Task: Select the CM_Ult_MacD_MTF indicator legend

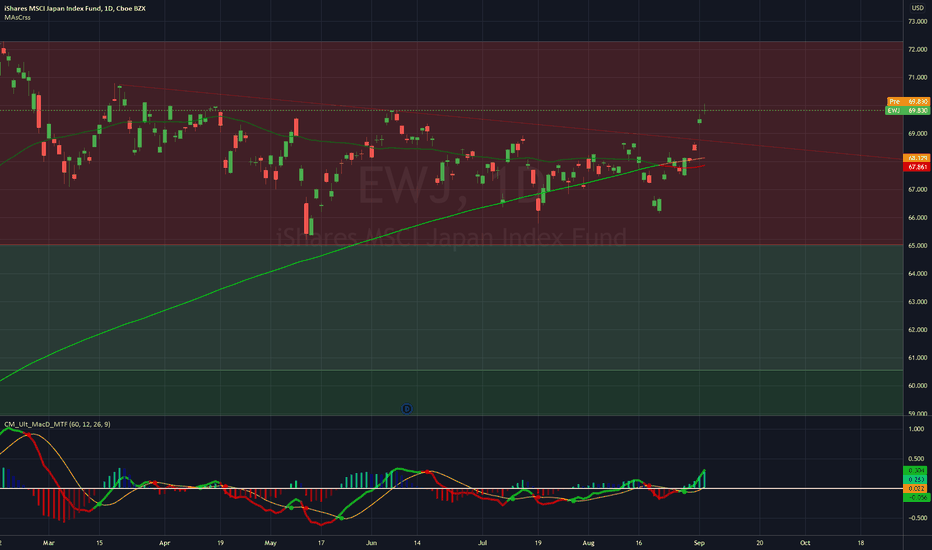Action: [x=57, y=425]
